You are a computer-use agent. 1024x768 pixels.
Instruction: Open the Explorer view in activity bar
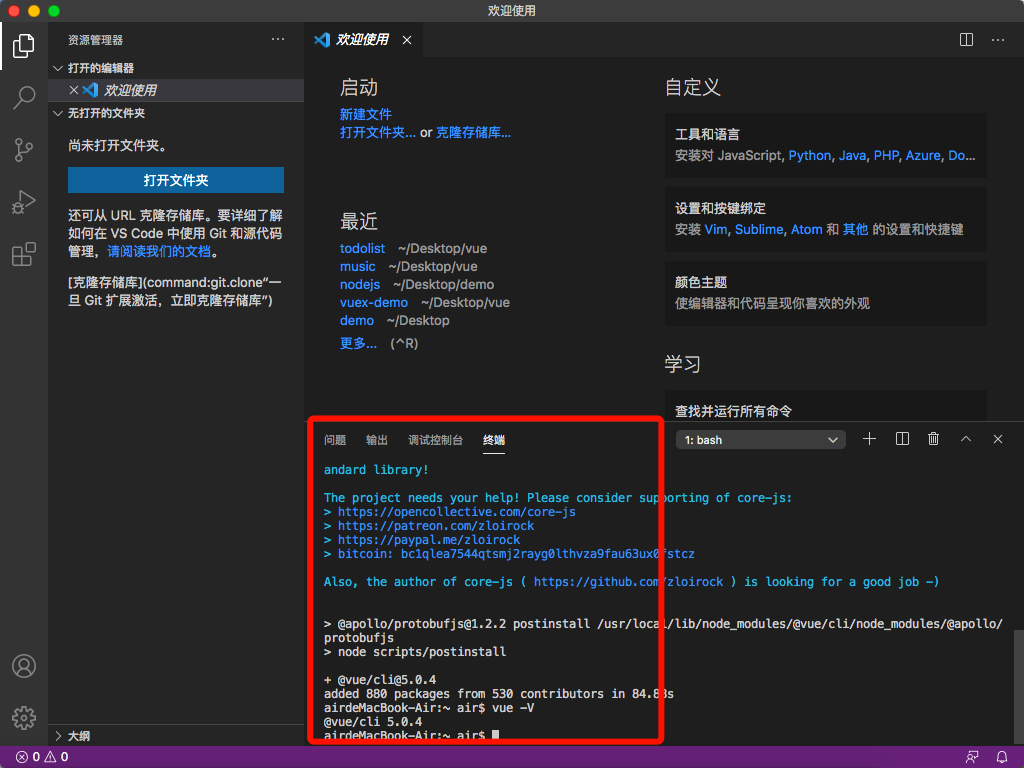[24, 46]
